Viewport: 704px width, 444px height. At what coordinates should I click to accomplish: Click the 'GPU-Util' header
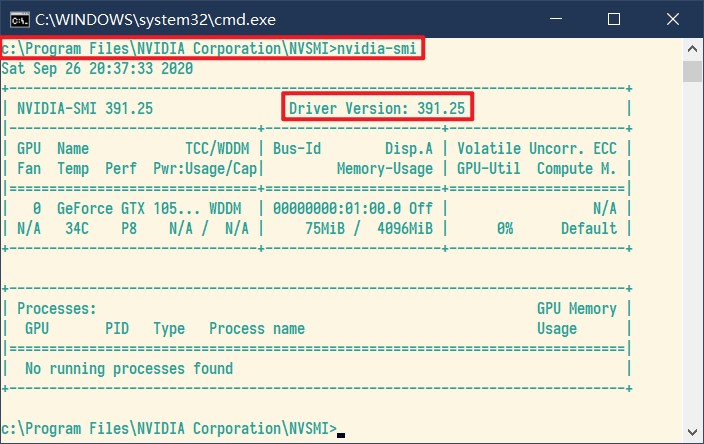pos(488,168)
